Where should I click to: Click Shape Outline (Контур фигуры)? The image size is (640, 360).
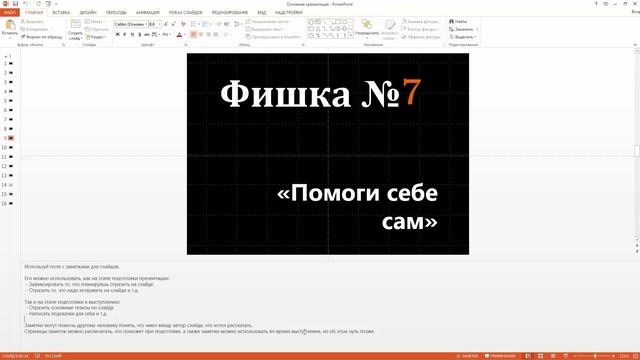420,29
